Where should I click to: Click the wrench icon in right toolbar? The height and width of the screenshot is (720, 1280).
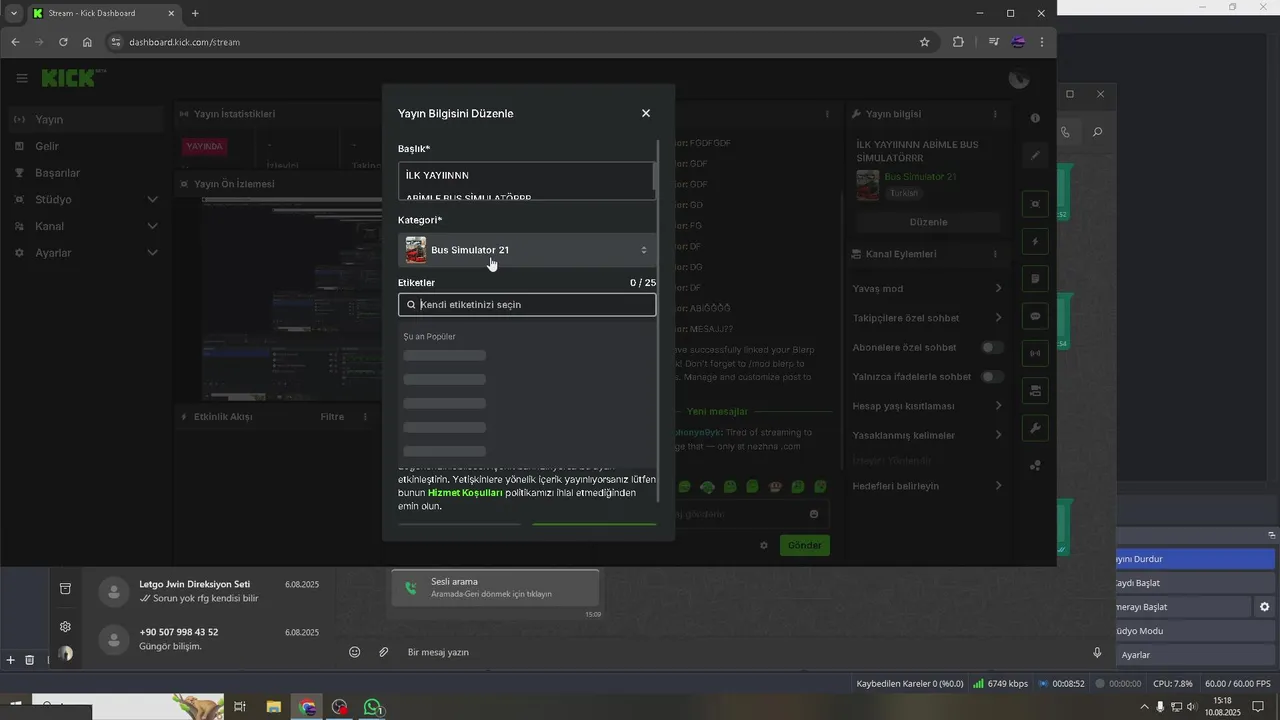(x=1035, y=428)
